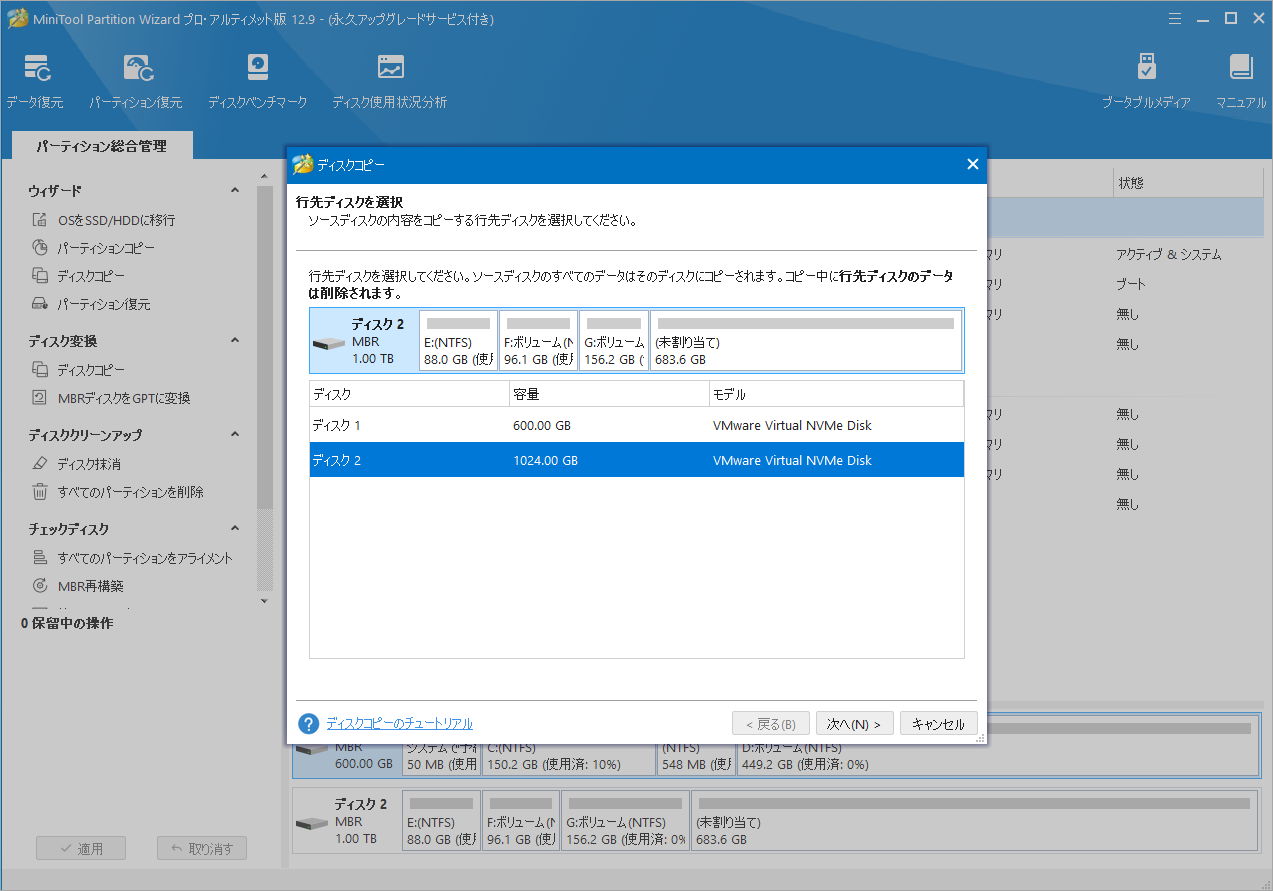Select MBR再構築 in the sidebar
The height and width of the screenshot is (891, 1273).
tap(90, 586)
